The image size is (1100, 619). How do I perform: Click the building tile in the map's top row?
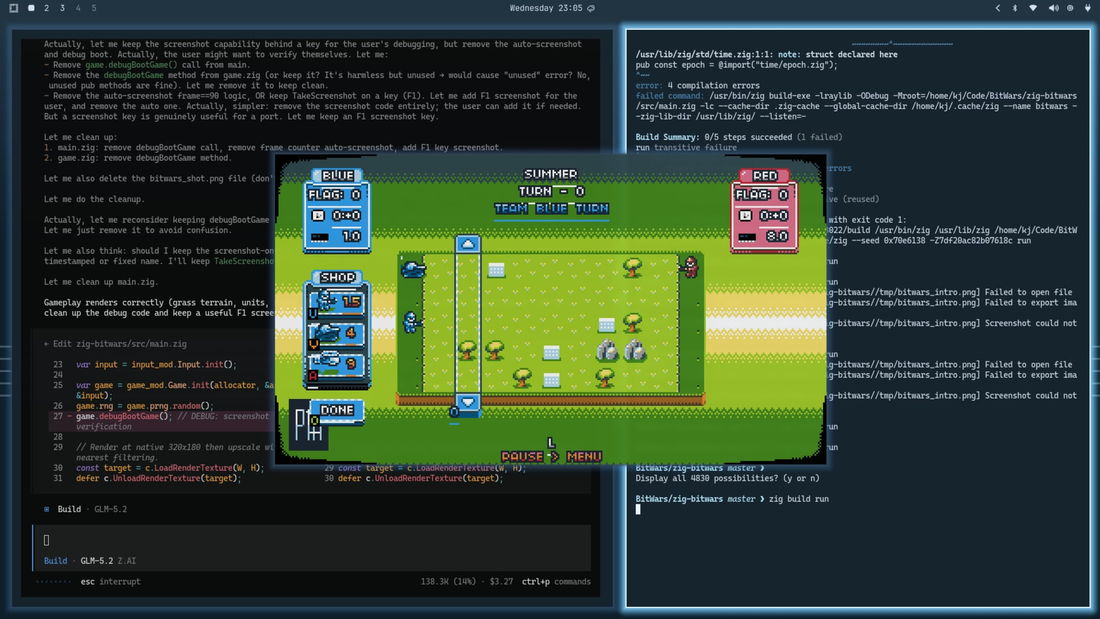coord(497,269)
